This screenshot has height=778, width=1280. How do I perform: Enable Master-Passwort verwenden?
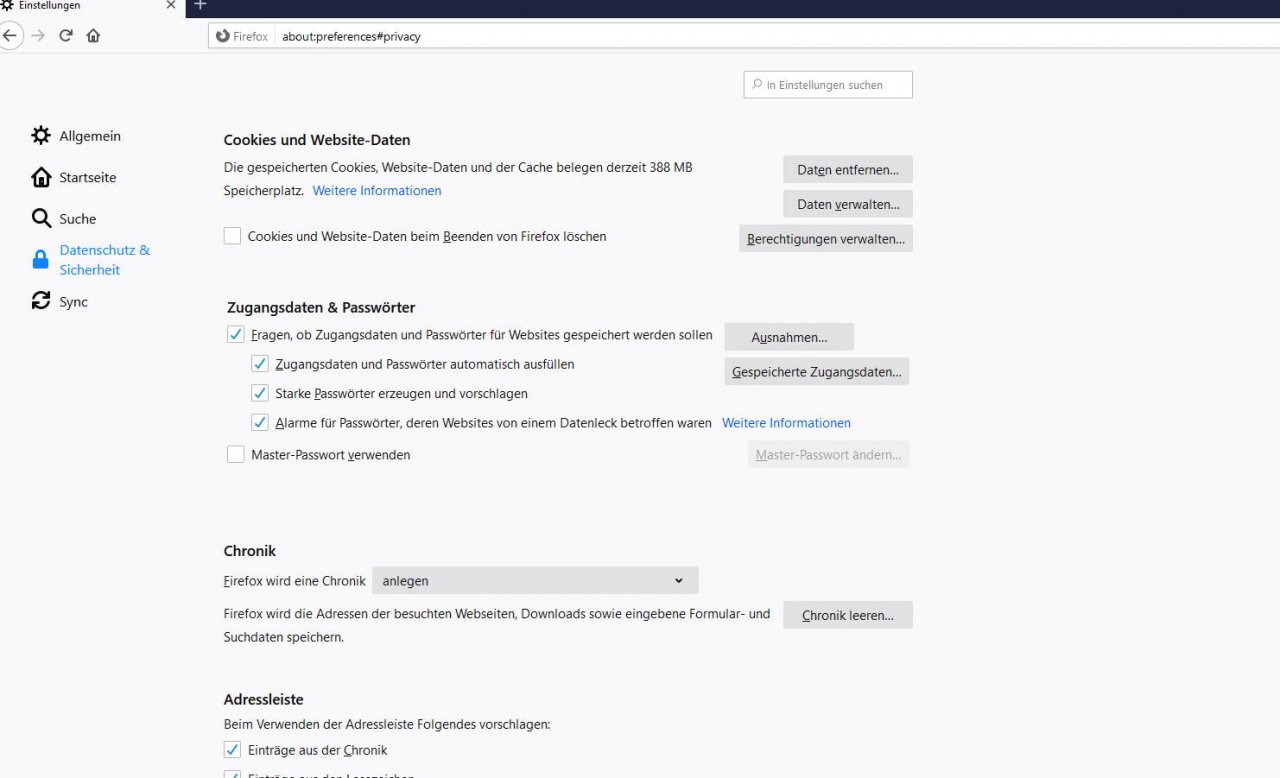click(236, 454)
